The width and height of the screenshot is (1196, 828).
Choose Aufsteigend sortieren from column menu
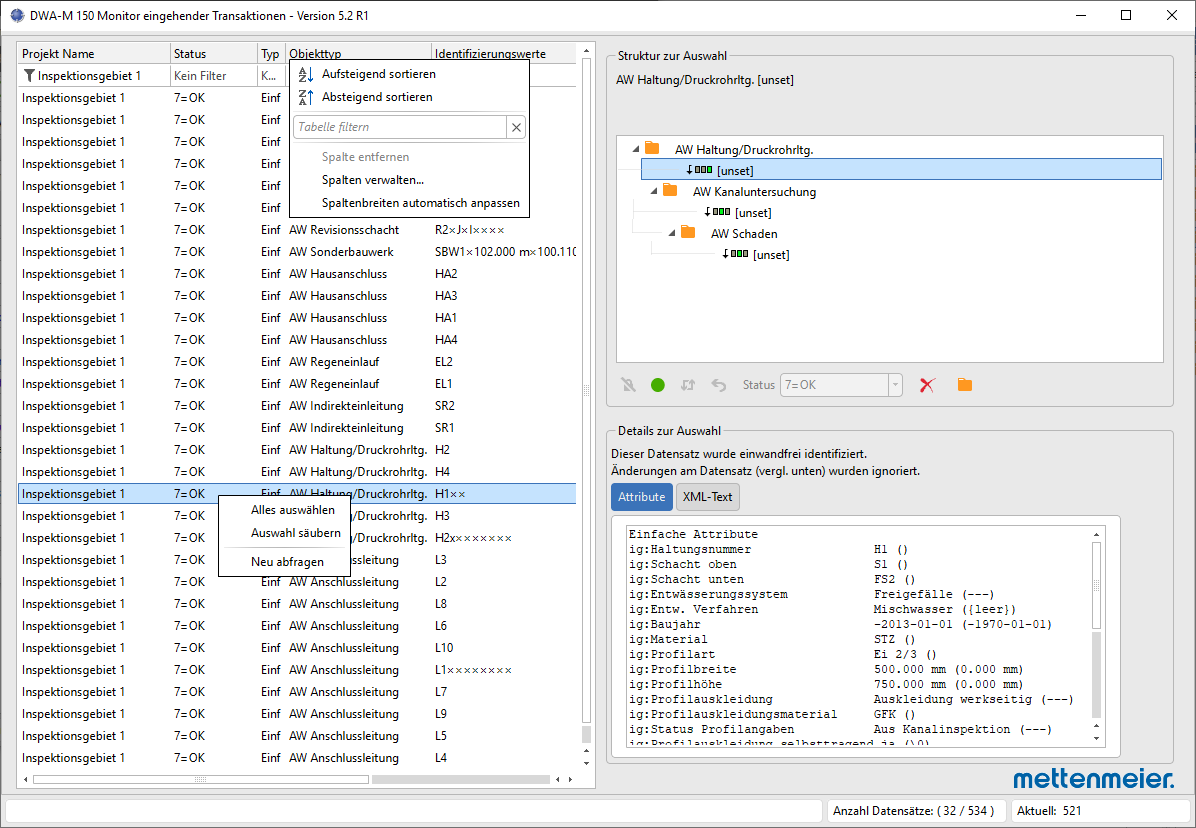pyautogui.click(x=378, y=74)
